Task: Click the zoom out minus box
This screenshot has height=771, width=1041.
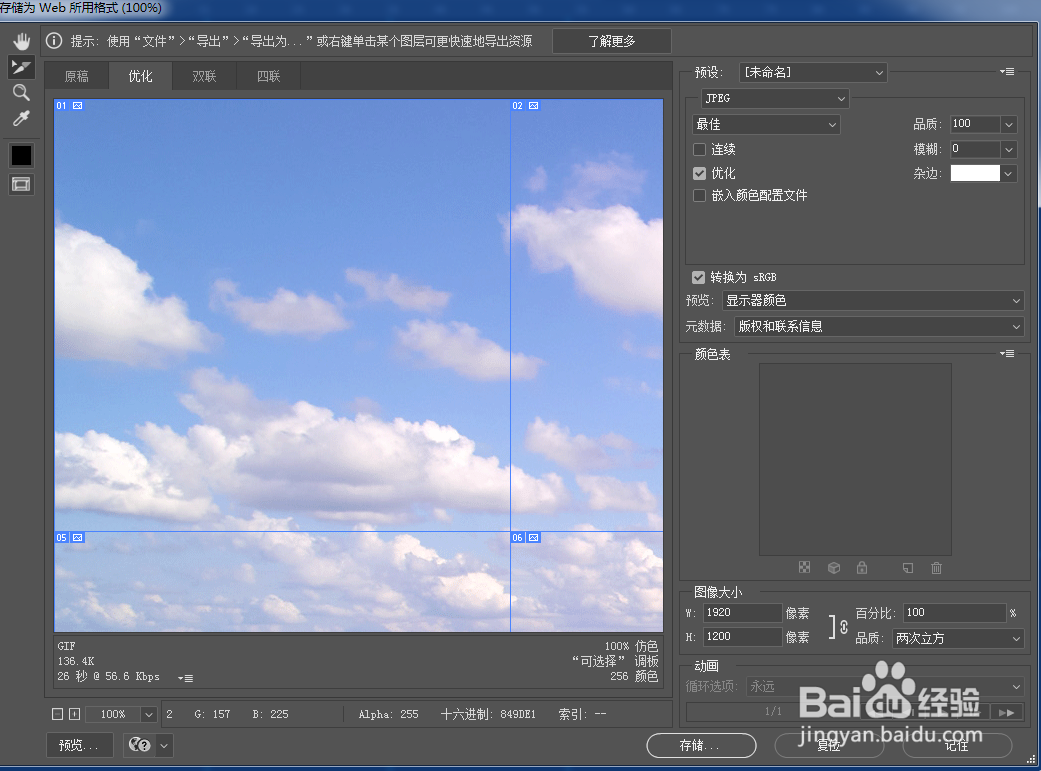Action: coord(58,714)
